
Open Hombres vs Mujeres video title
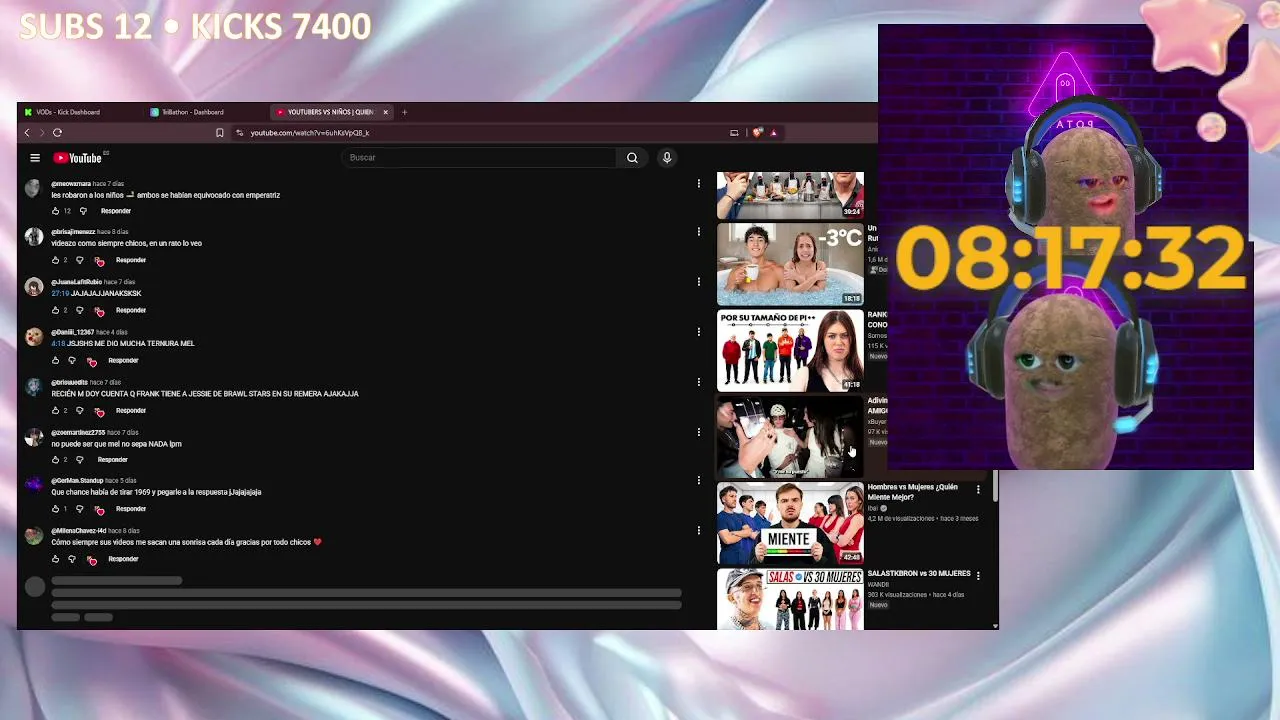point(912,492)
